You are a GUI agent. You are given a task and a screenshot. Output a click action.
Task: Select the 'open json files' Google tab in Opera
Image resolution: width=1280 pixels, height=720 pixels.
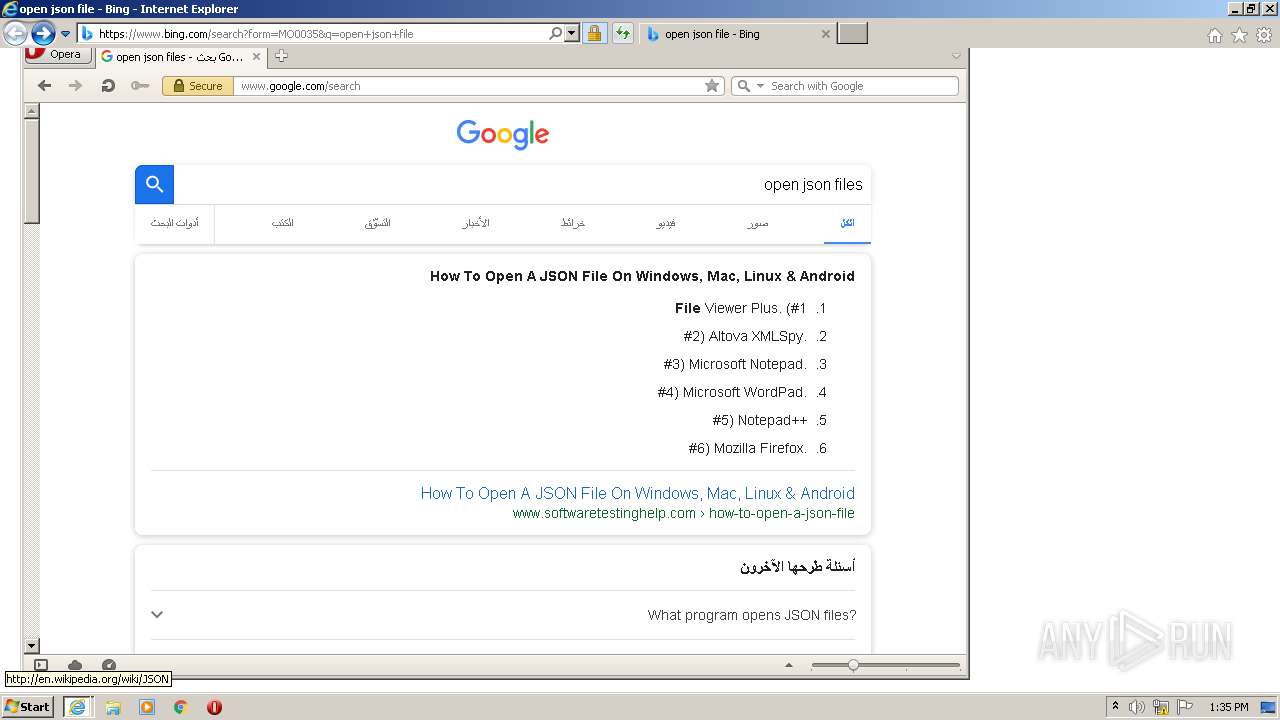[180, 57]
